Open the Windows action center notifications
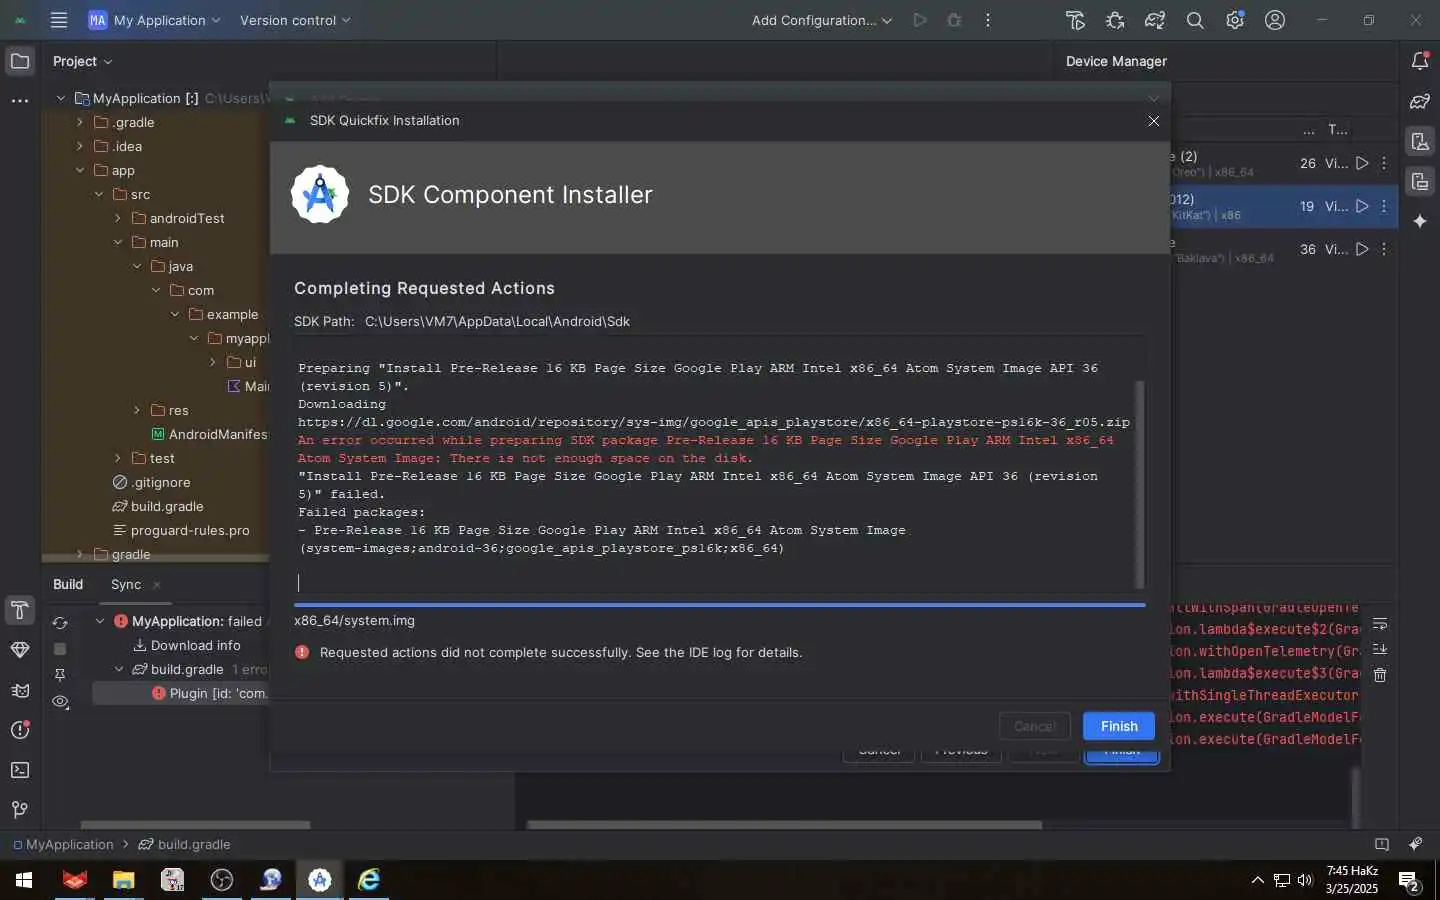 click(x=1409, y=881)
